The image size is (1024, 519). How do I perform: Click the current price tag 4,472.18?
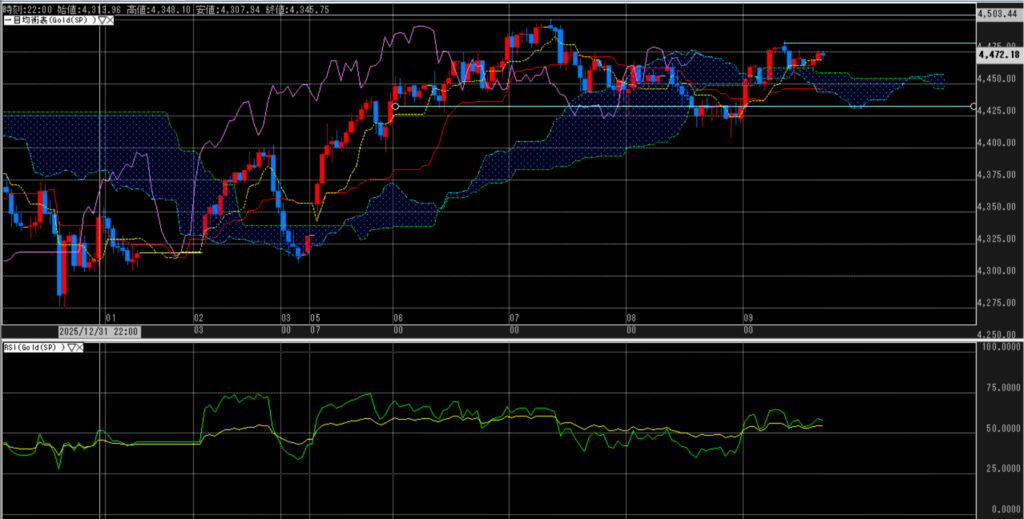(x=999, y=54)
